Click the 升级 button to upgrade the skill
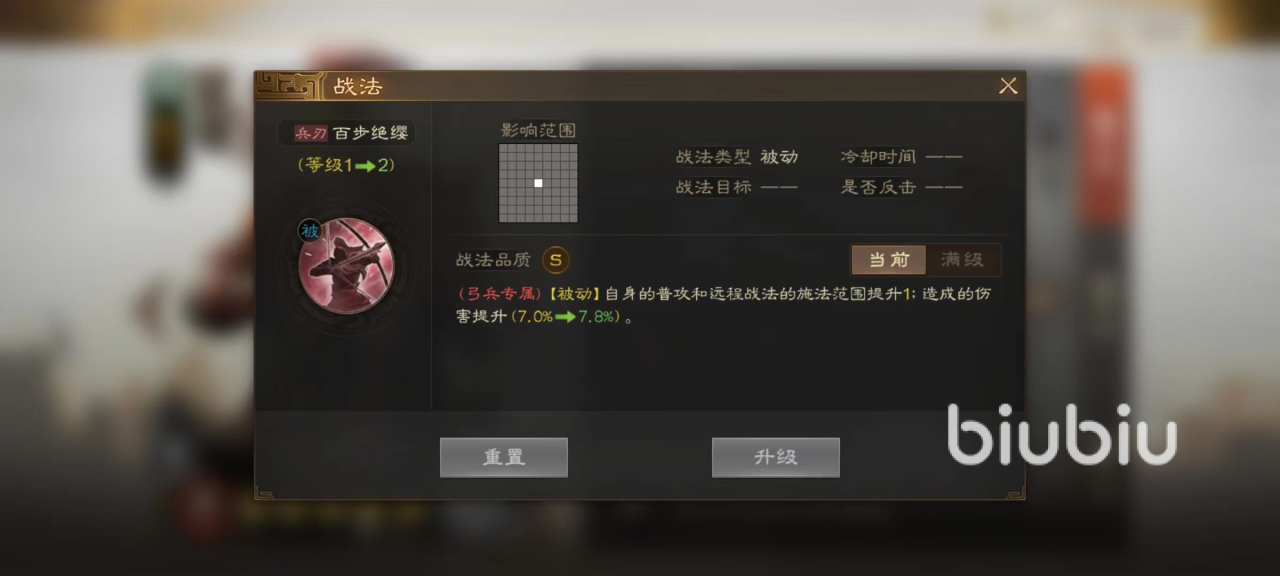Image resolution: width=1280 pixels, height=576 pixels. point(775,457)
